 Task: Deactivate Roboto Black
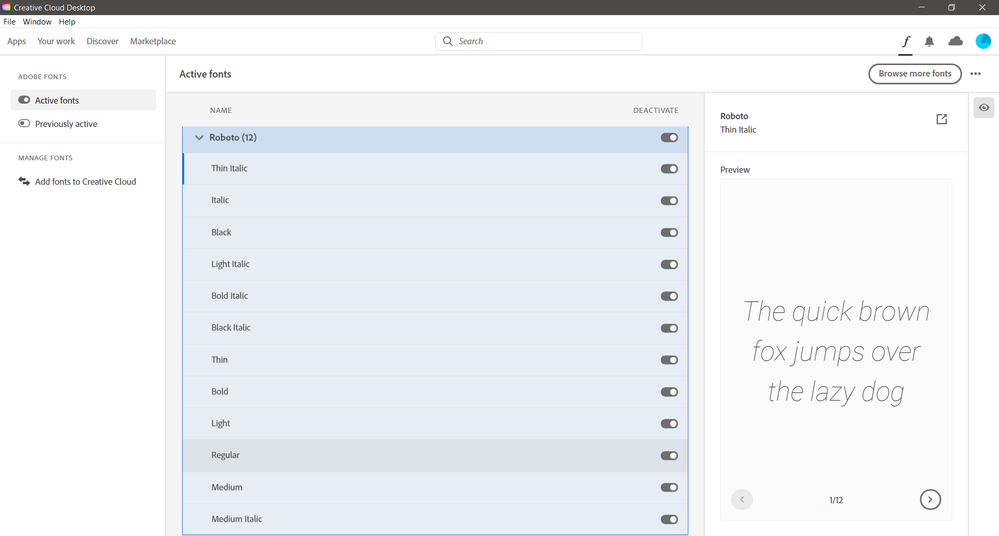669,233
